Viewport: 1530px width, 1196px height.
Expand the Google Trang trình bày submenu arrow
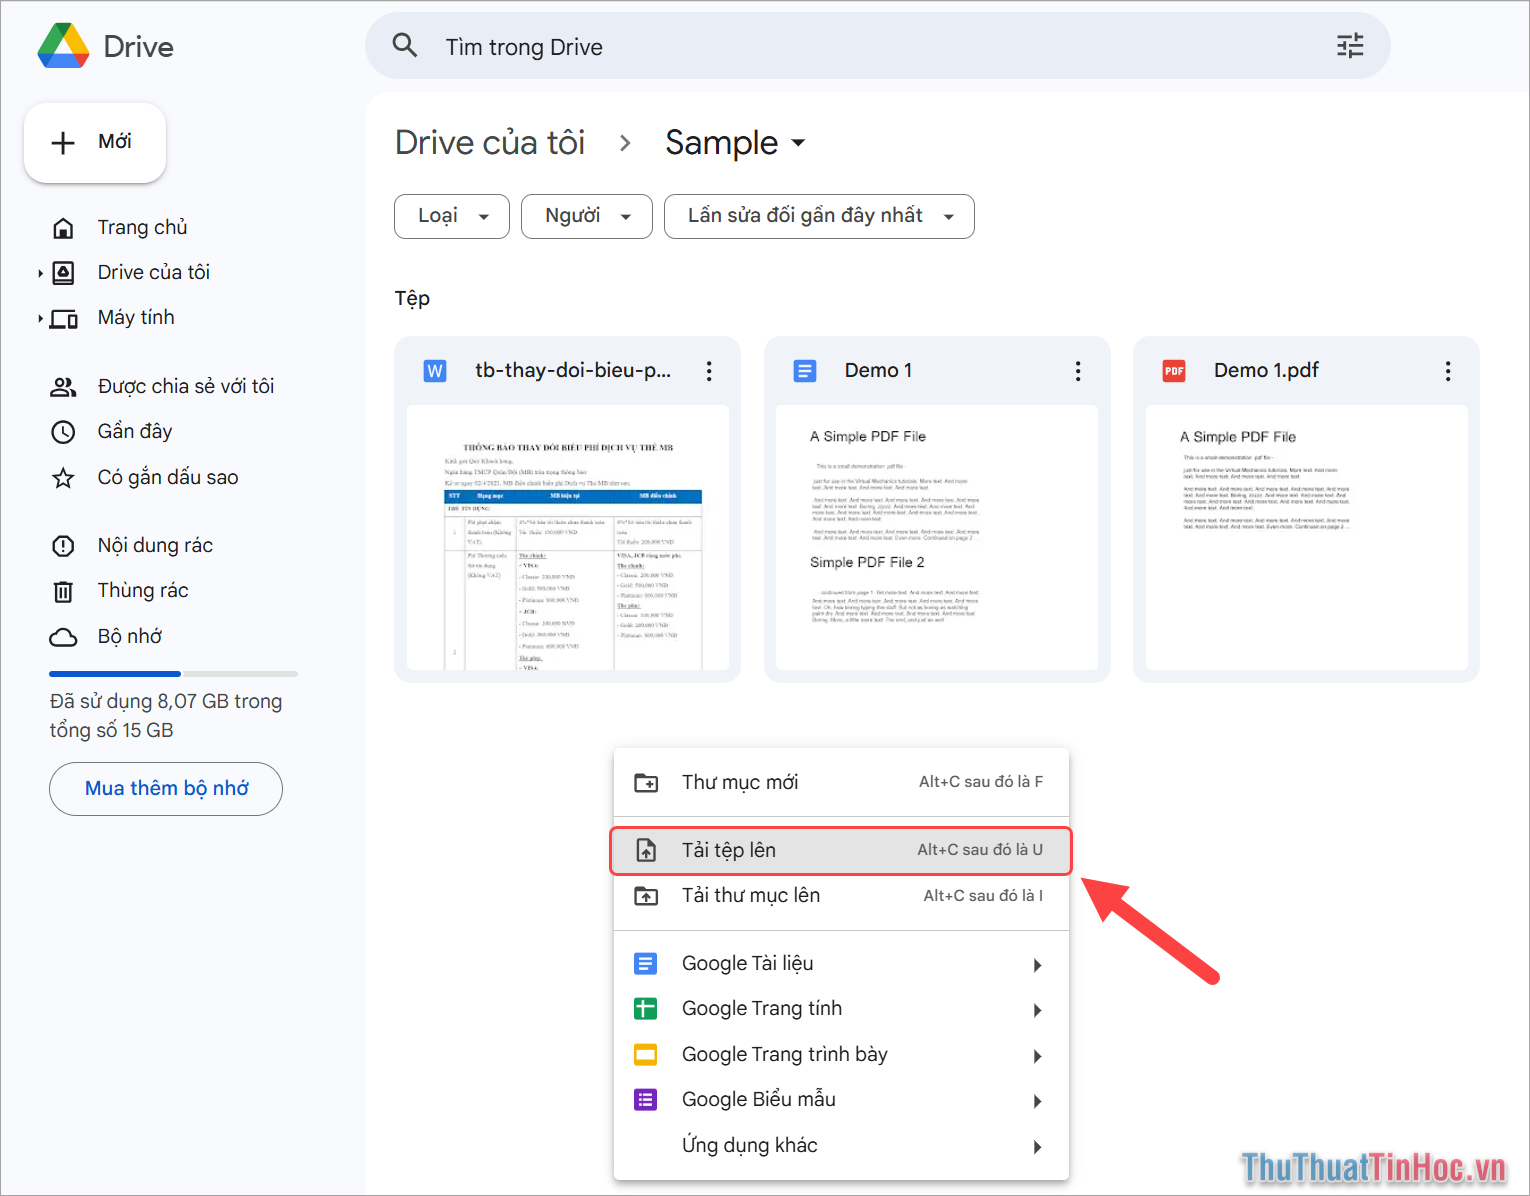tap(1038, 1056)
